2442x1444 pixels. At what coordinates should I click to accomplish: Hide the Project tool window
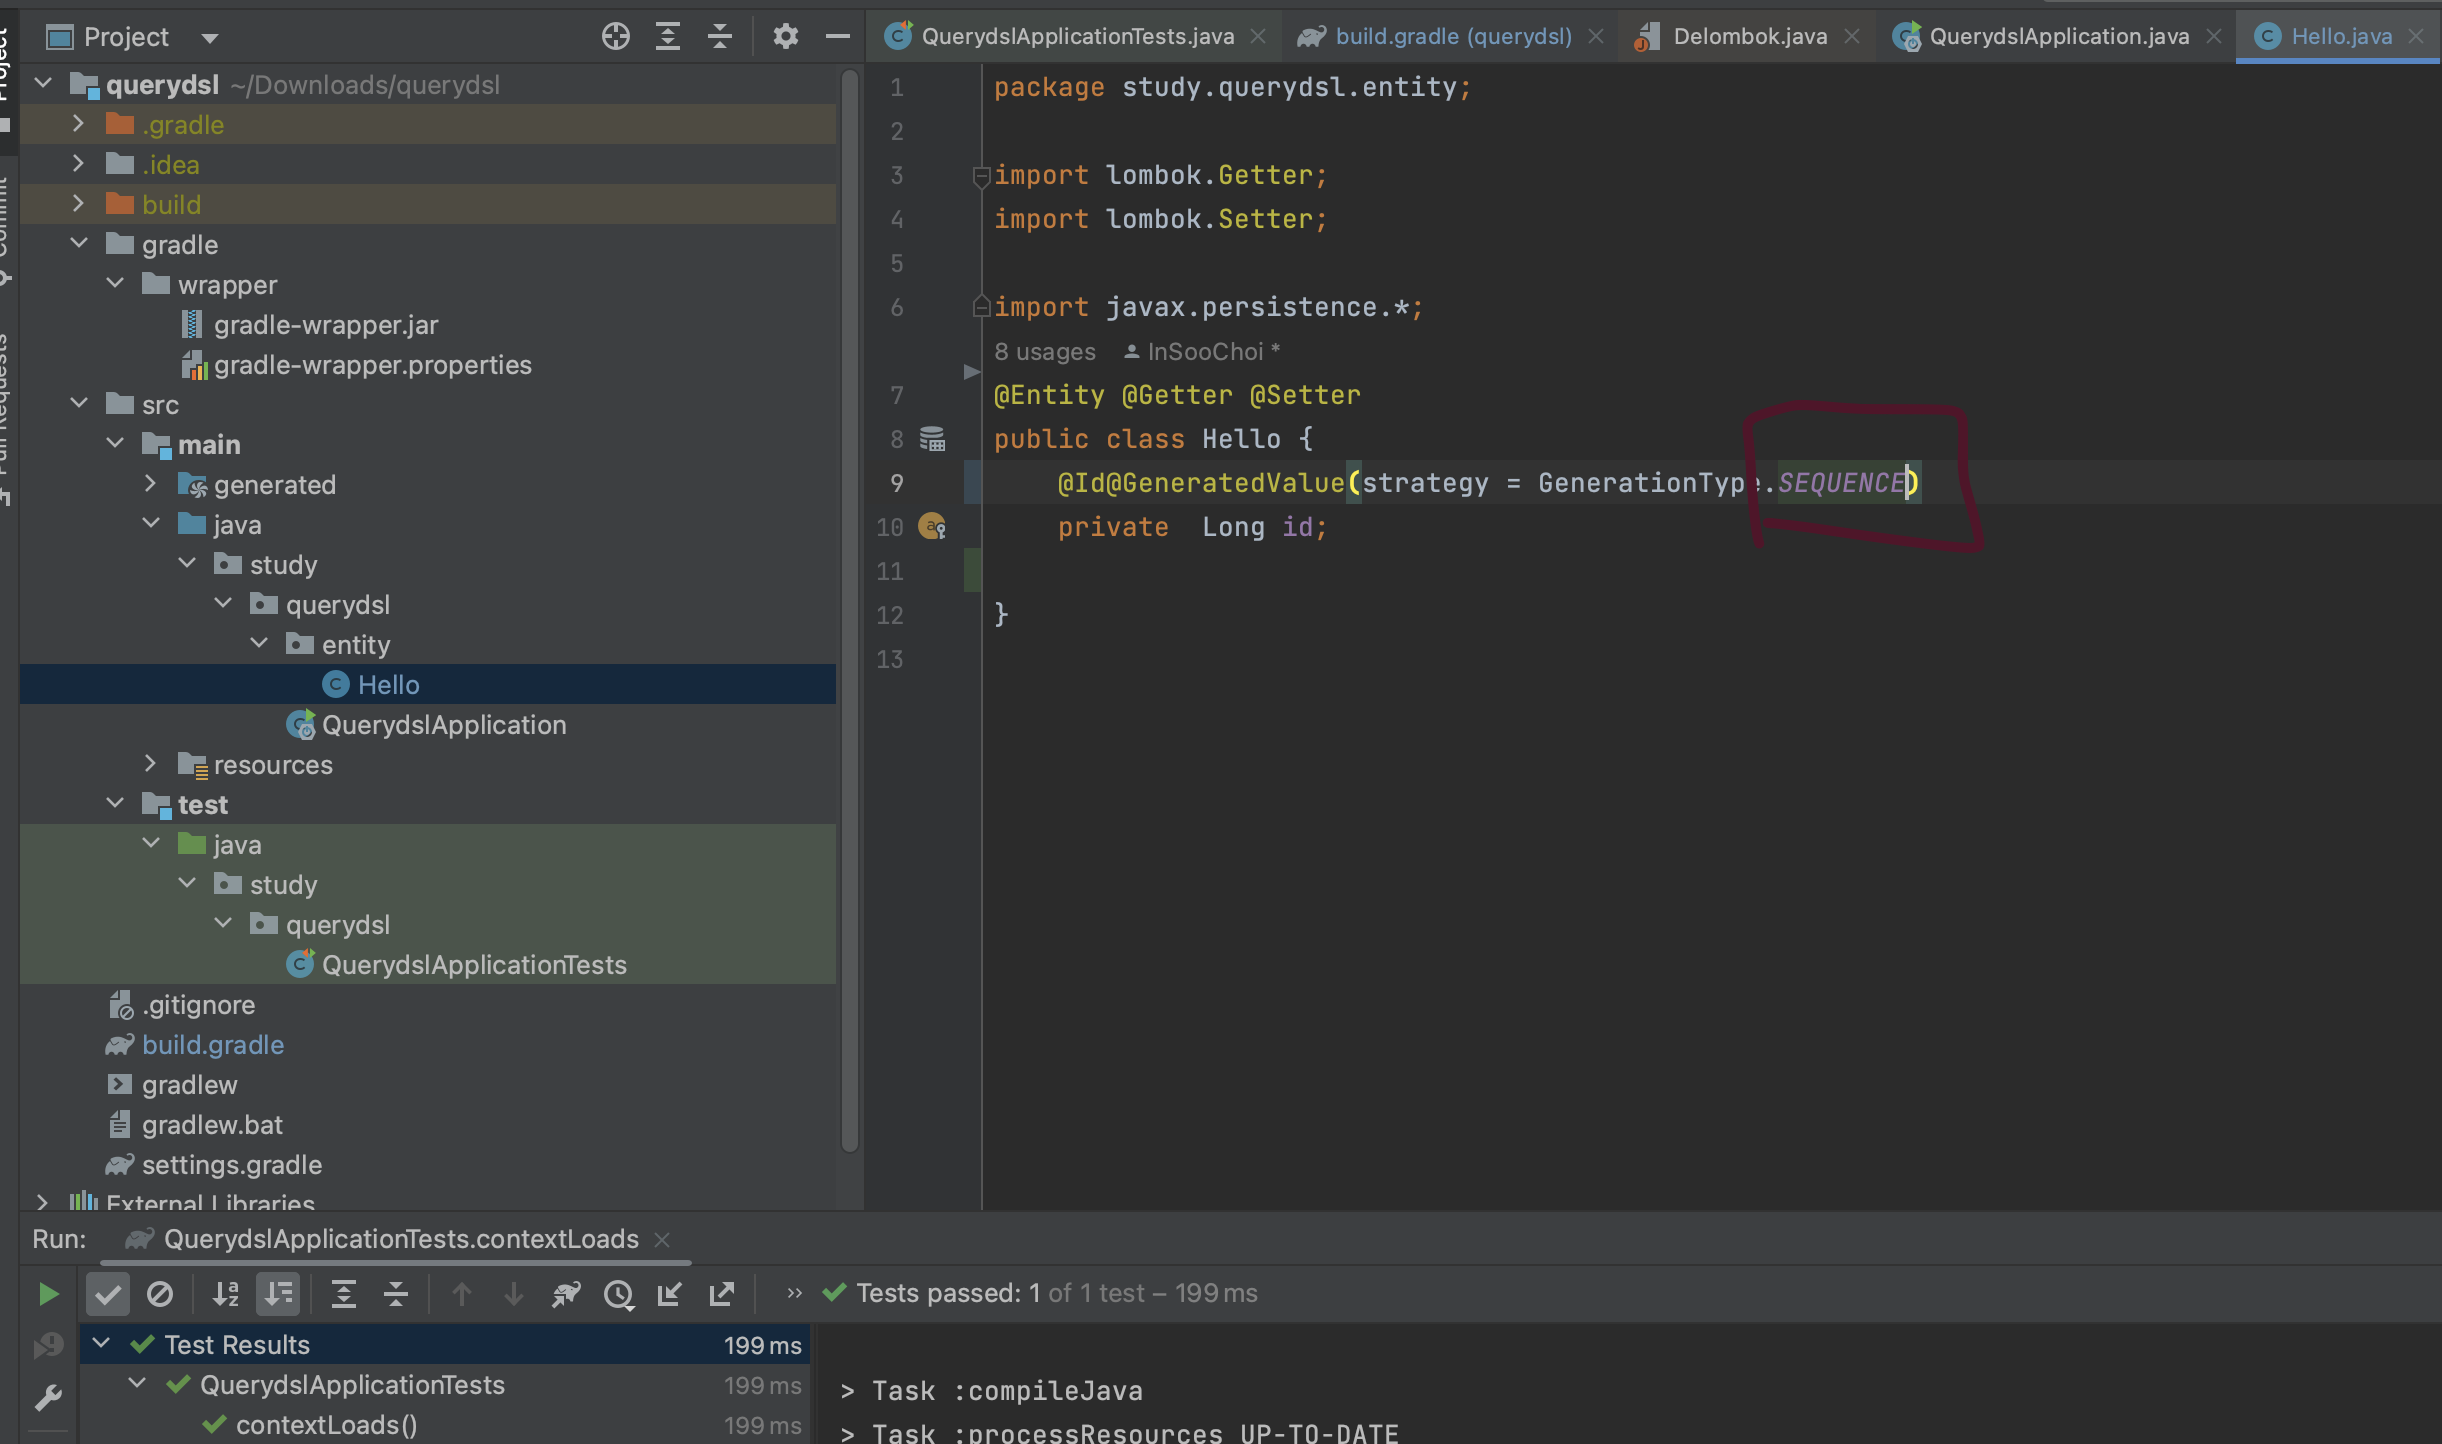click(838, 37)
